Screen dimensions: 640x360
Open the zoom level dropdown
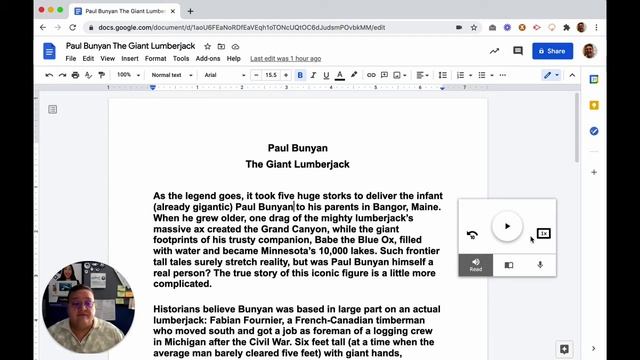tap(128, 75)
